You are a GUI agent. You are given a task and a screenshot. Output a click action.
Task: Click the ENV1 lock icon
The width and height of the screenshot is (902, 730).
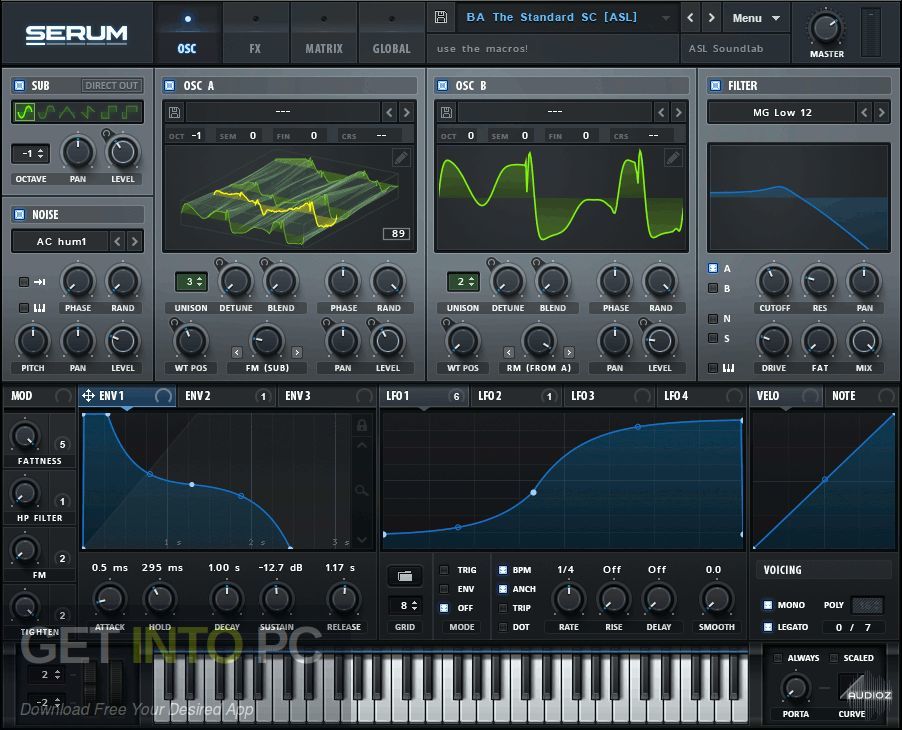tap(362, 425)
